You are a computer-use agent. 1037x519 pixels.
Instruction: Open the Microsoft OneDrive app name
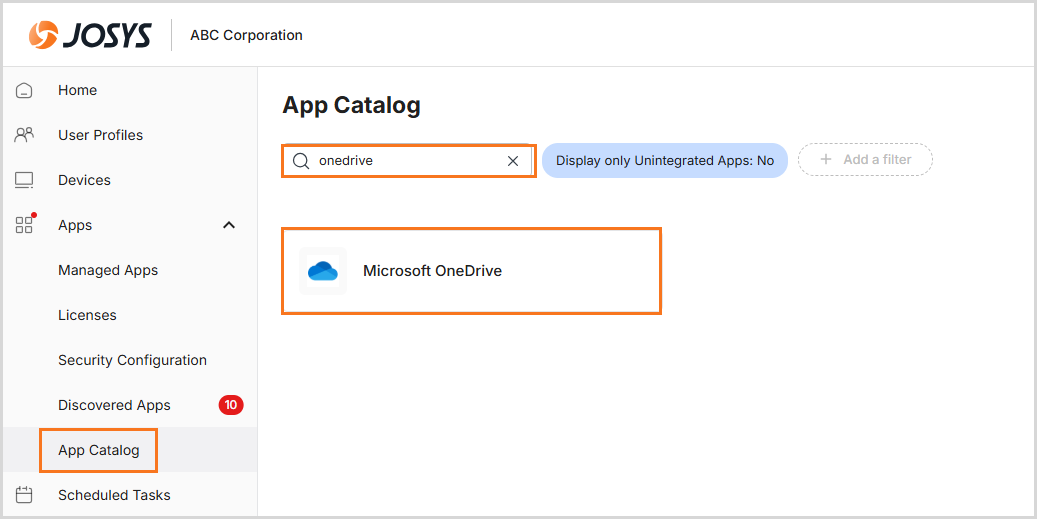point(433,271)
